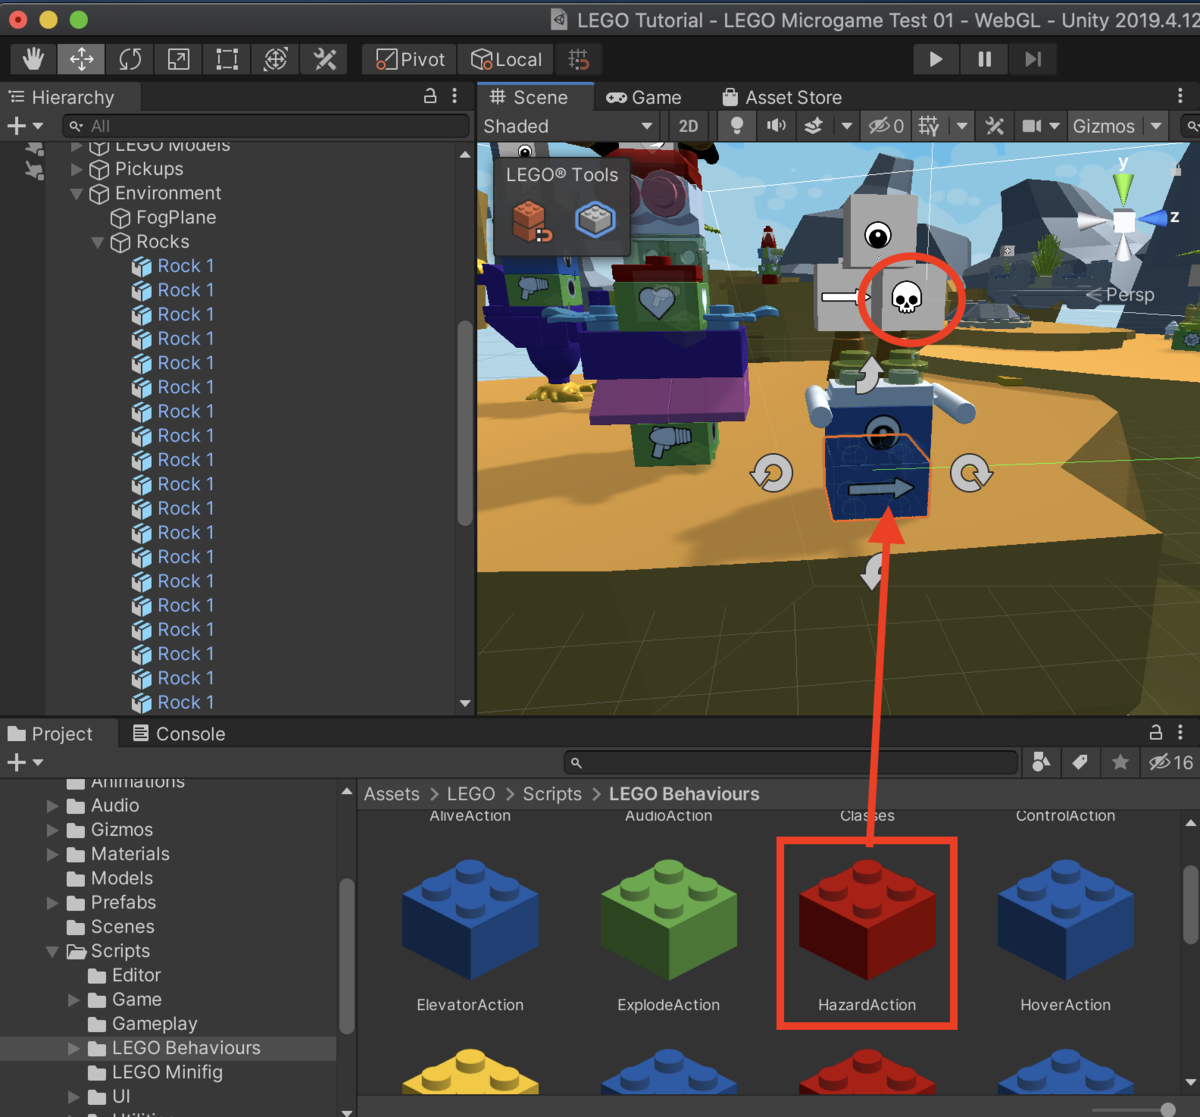Search by type in Project

point(1041,763)
